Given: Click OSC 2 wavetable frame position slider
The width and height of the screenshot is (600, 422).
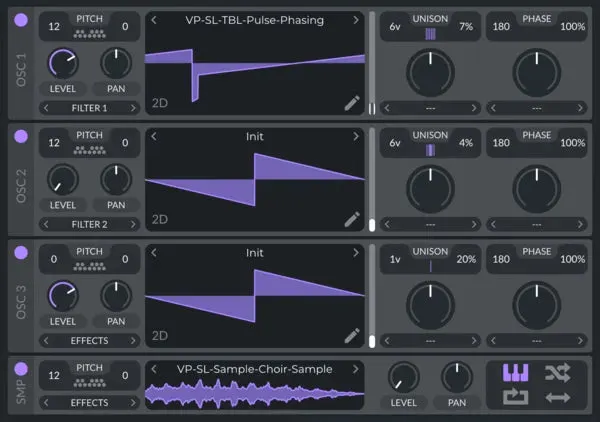Looking at the screenshot, I should pos(372,179).
